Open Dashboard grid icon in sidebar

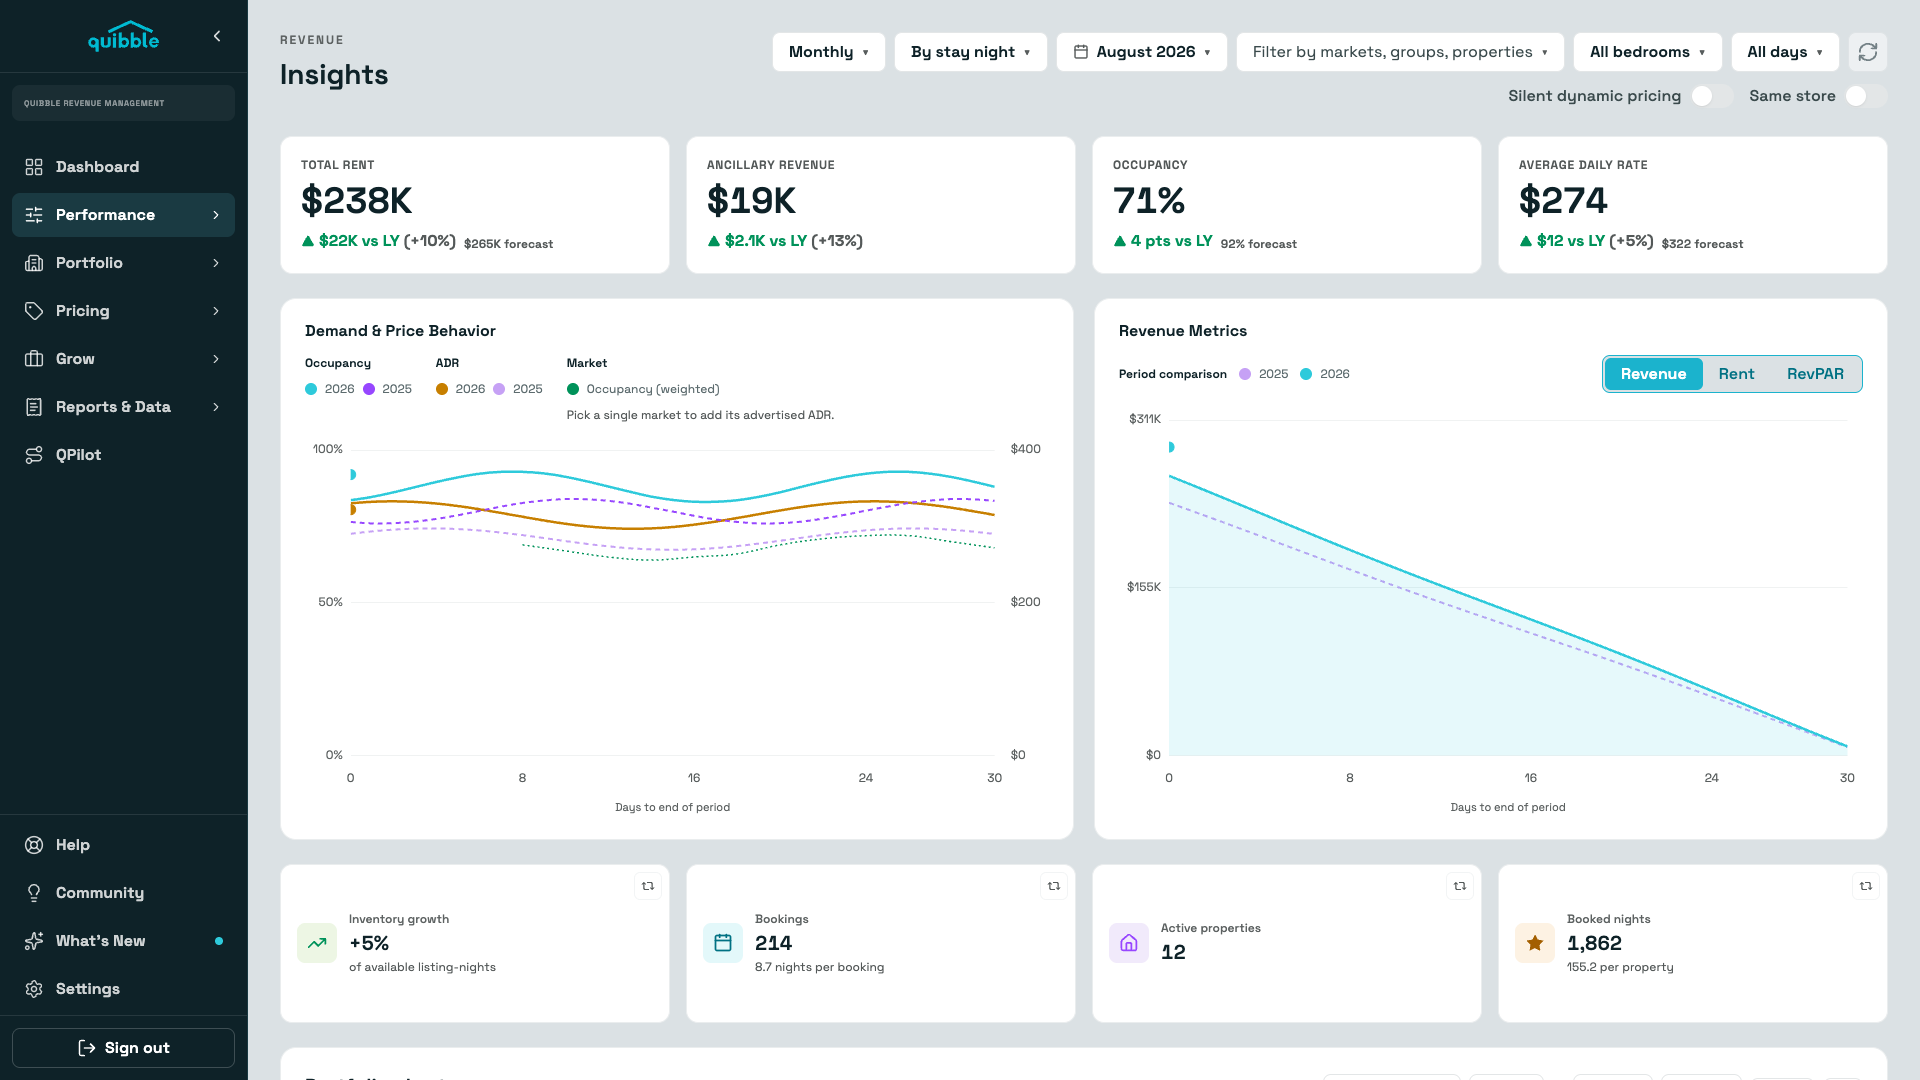point(34,167)
